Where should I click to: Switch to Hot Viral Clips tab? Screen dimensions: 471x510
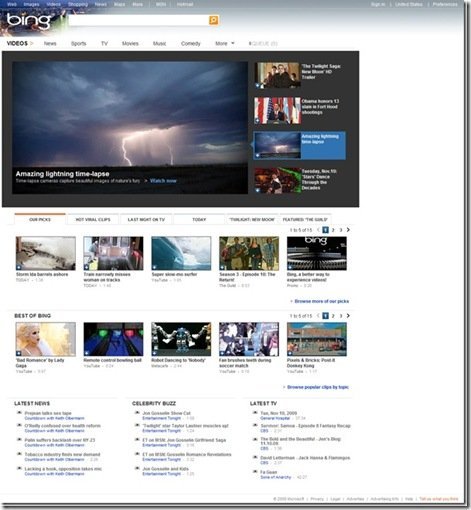[93, 219]
